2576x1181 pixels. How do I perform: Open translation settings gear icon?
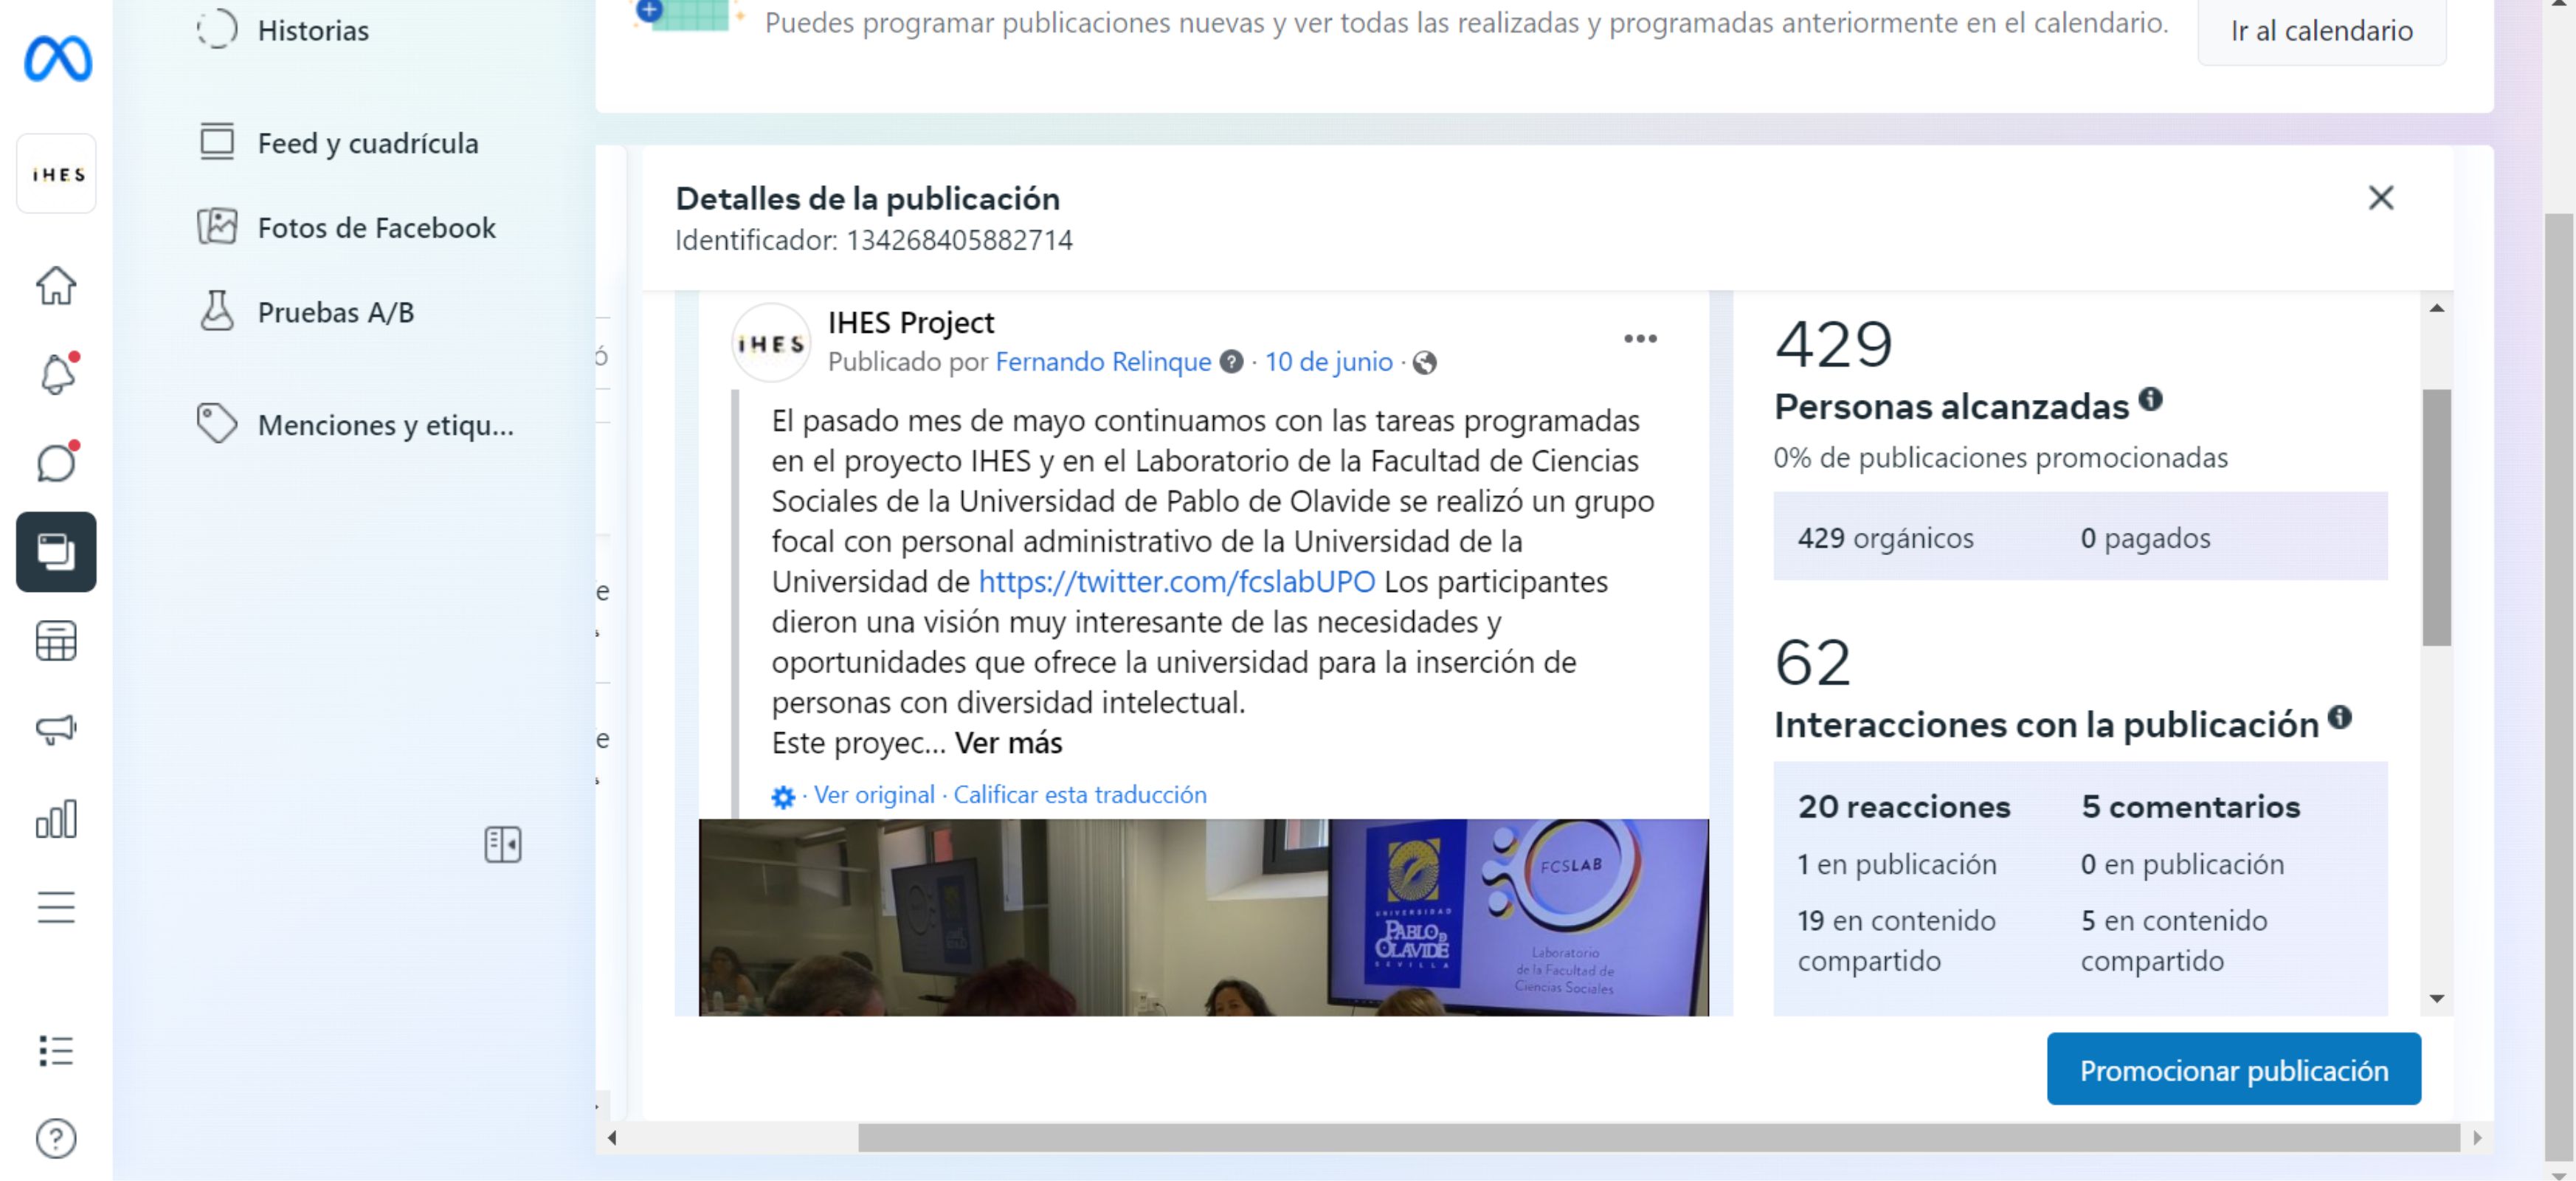783,796
